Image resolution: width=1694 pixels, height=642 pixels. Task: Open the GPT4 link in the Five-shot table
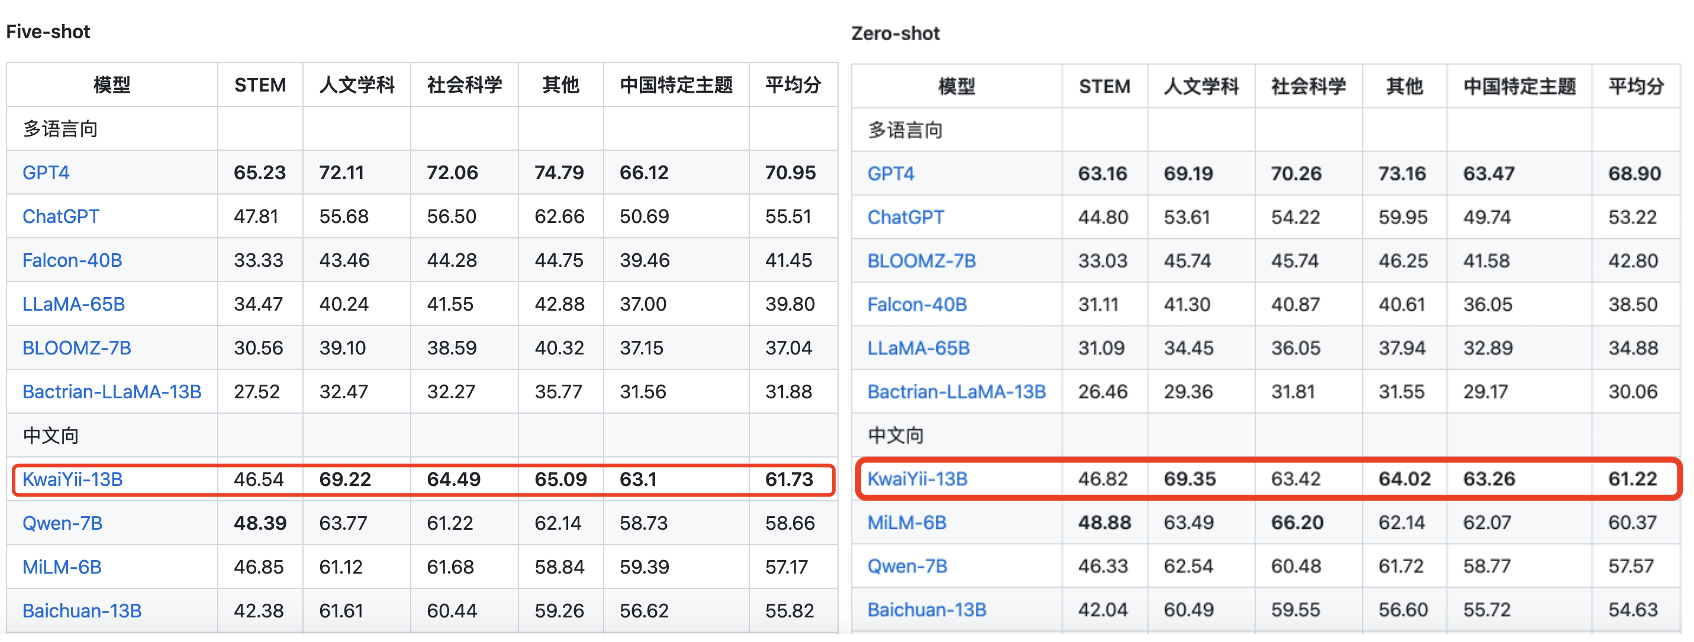(46, 173)
